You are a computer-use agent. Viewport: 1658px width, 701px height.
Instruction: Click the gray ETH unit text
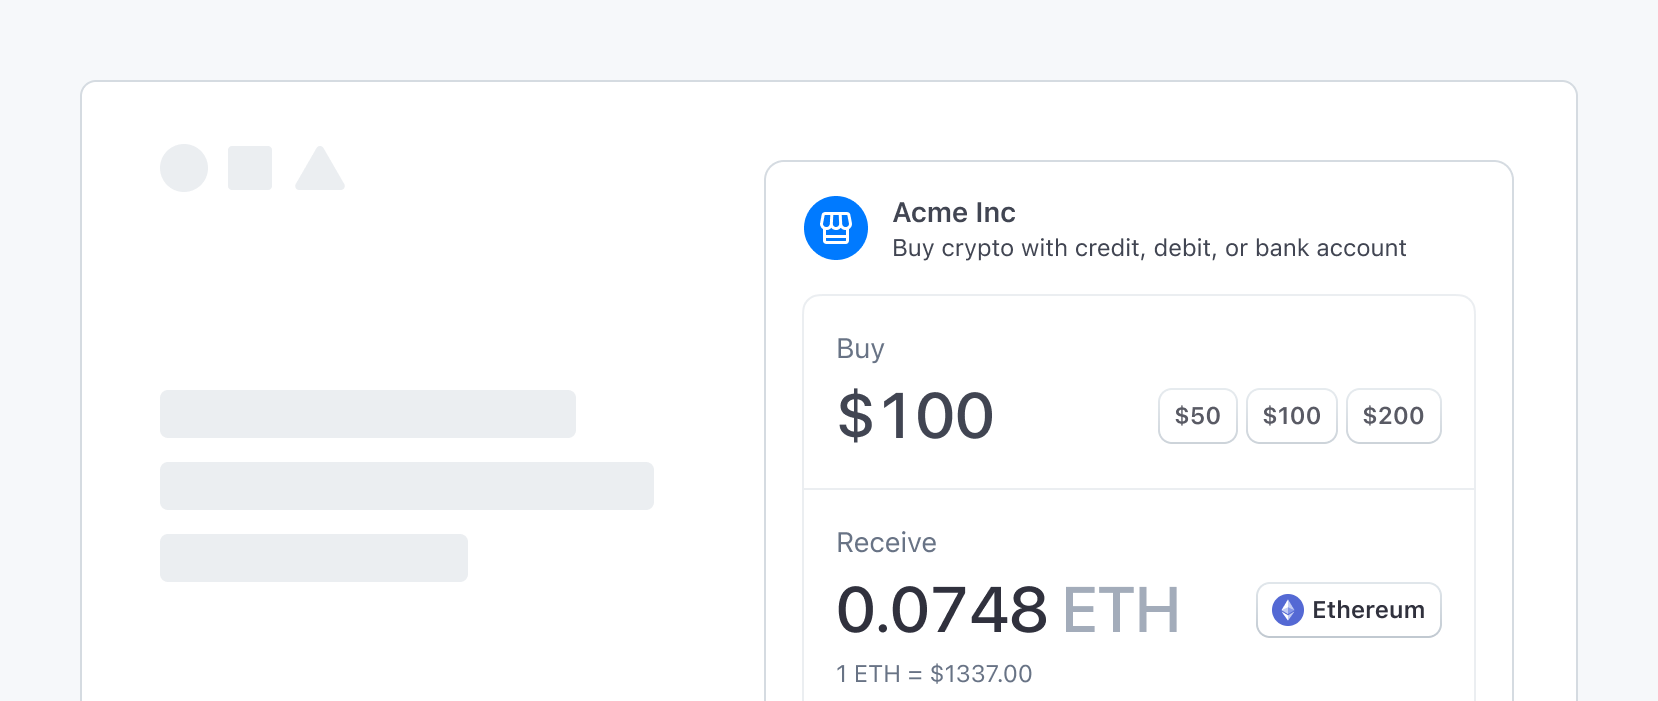(x=1121, y=610)
